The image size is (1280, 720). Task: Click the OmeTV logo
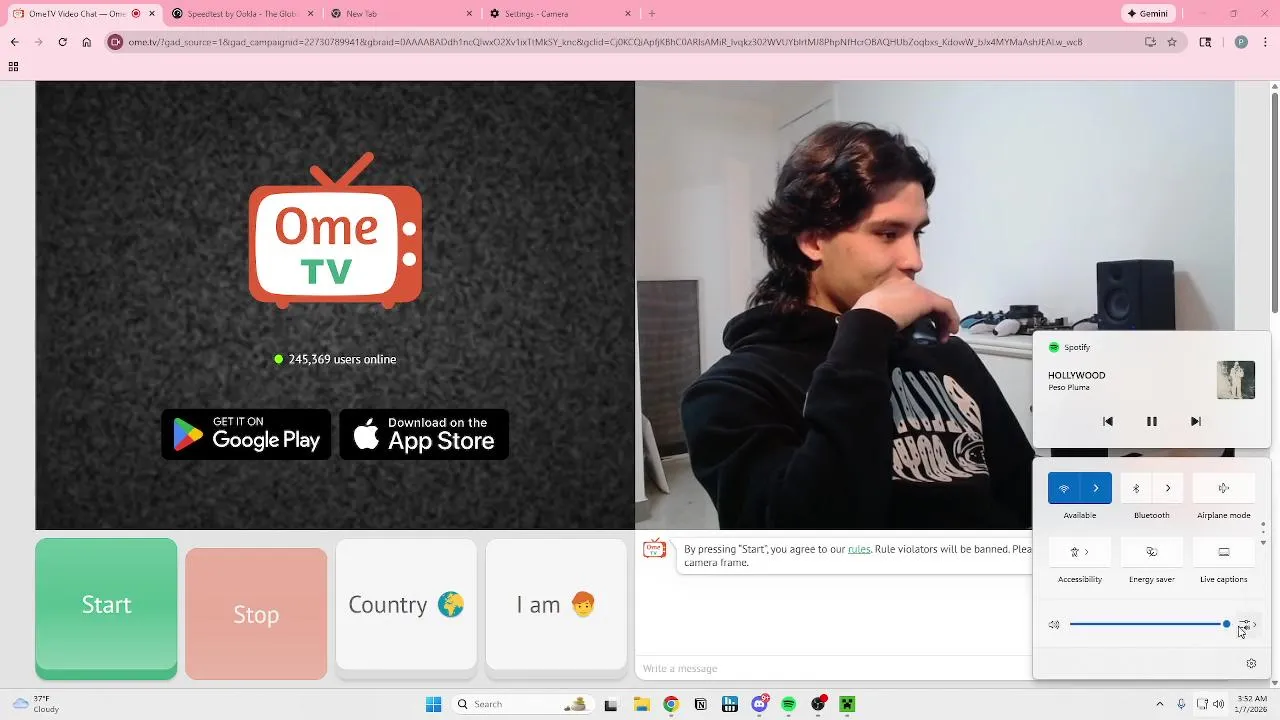tap(335, 230)
